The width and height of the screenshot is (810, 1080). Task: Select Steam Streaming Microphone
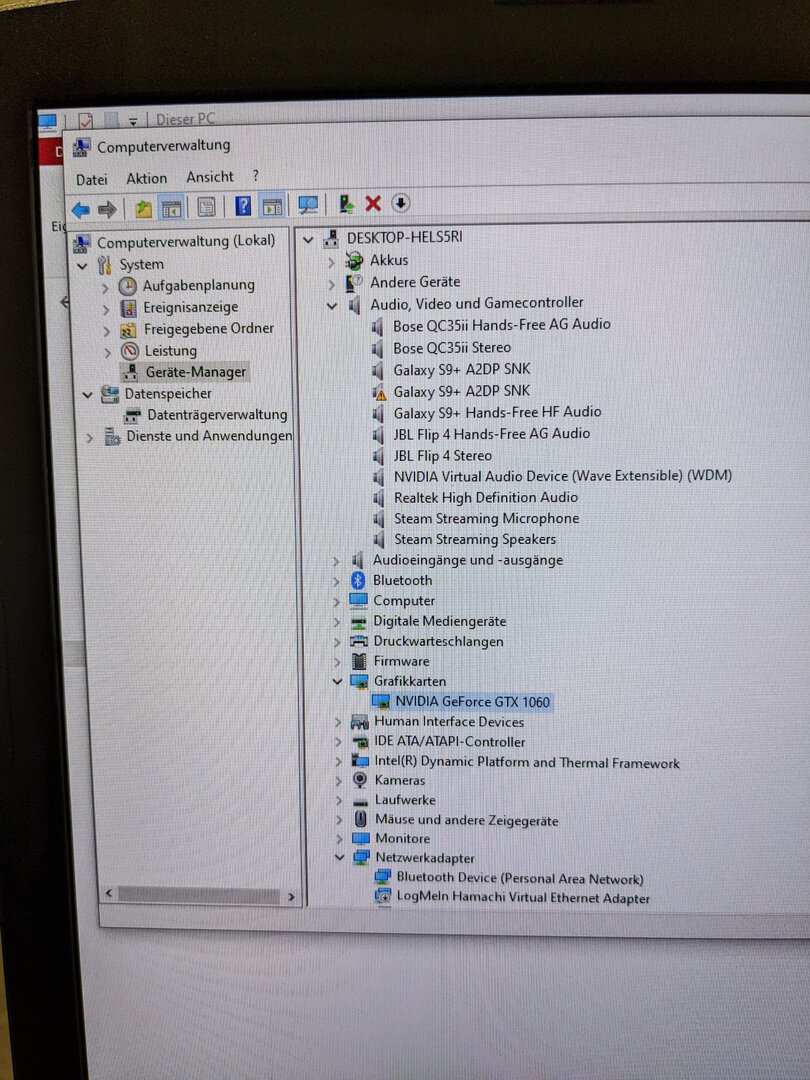(486, 519)
